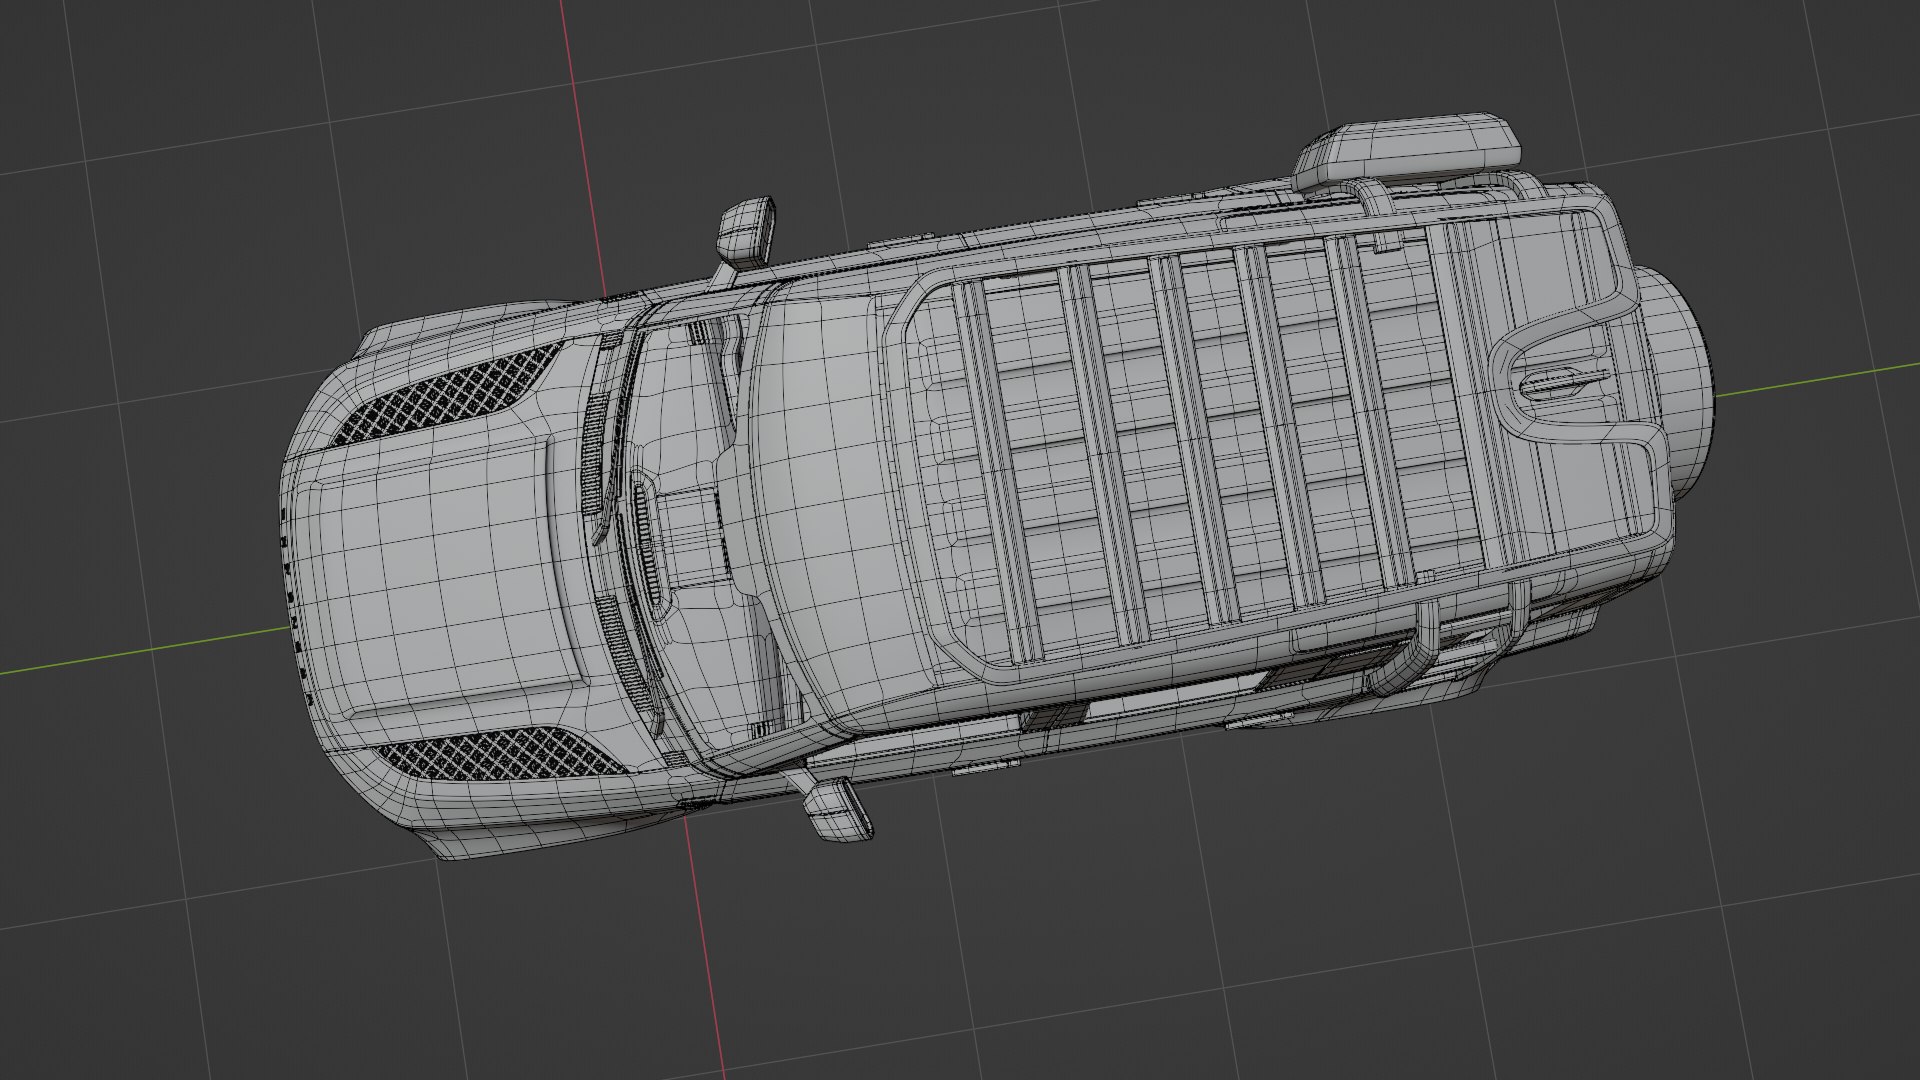The width and height of the screenshot is (1920, 1080).
Task: Select the side mirror on the gear-box side
Action: pos(747,231)
